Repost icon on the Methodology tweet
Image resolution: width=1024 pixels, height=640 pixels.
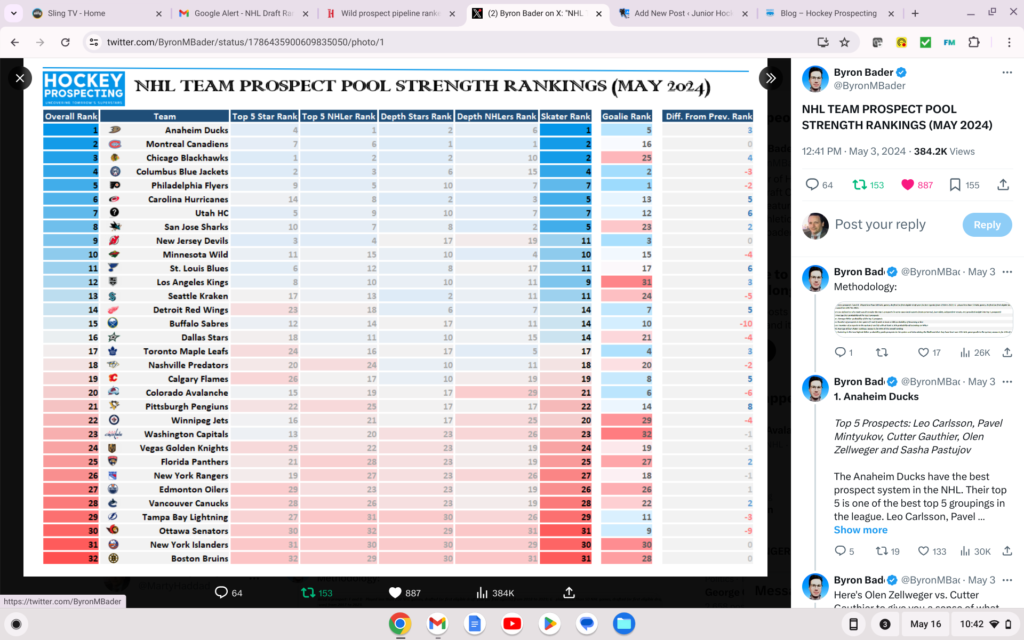(882, 353)
